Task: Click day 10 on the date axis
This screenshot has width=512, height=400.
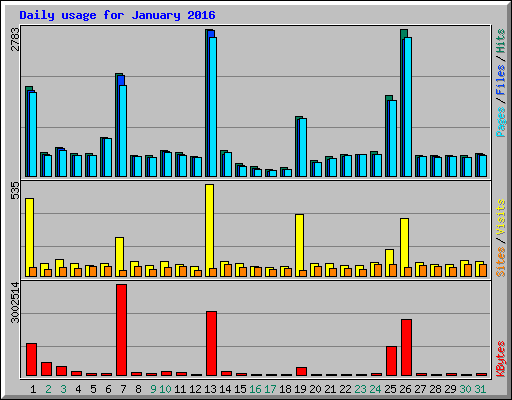Action: (x=165, y=389)
